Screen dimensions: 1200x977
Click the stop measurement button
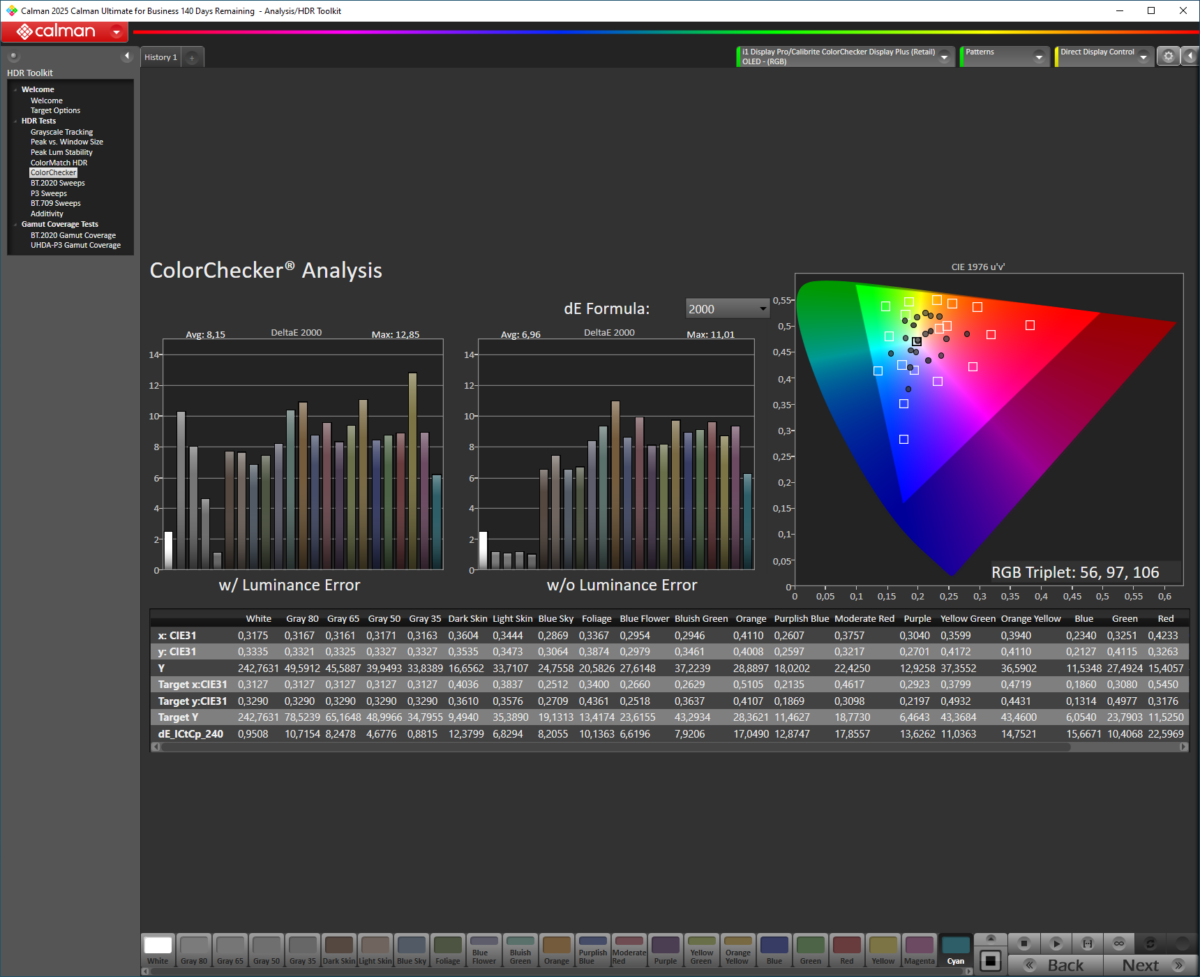[1023, 943]
